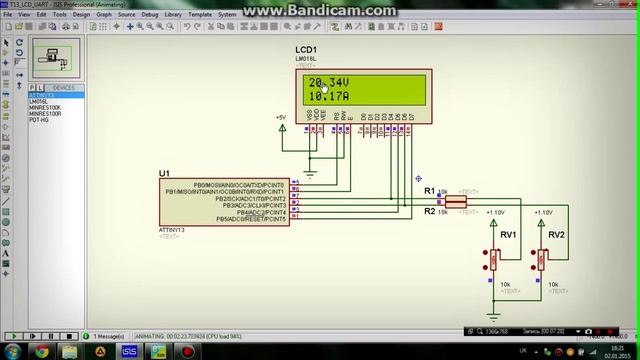The image size is (640, 360).
Task: Select the Junction dot mode tool
Action: click(6, 63)
